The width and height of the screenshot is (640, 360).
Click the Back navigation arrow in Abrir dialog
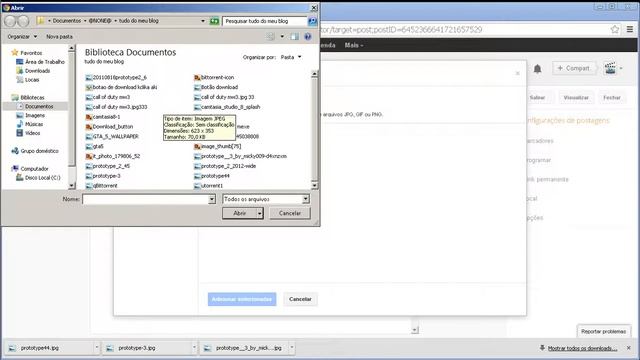(x=11, y=21)
